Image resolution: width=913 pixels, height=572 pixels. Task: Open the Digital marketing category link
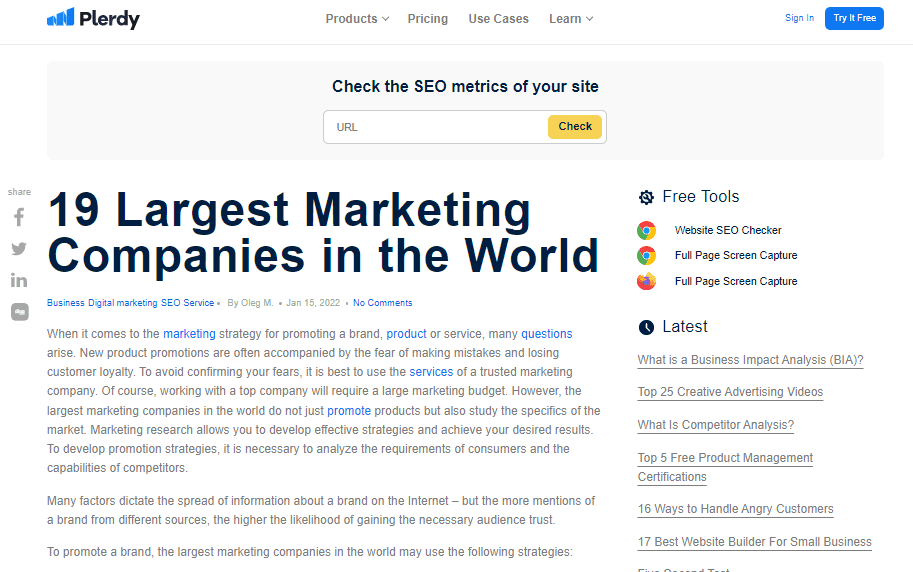pyautogui.click(x=123, y=303)
